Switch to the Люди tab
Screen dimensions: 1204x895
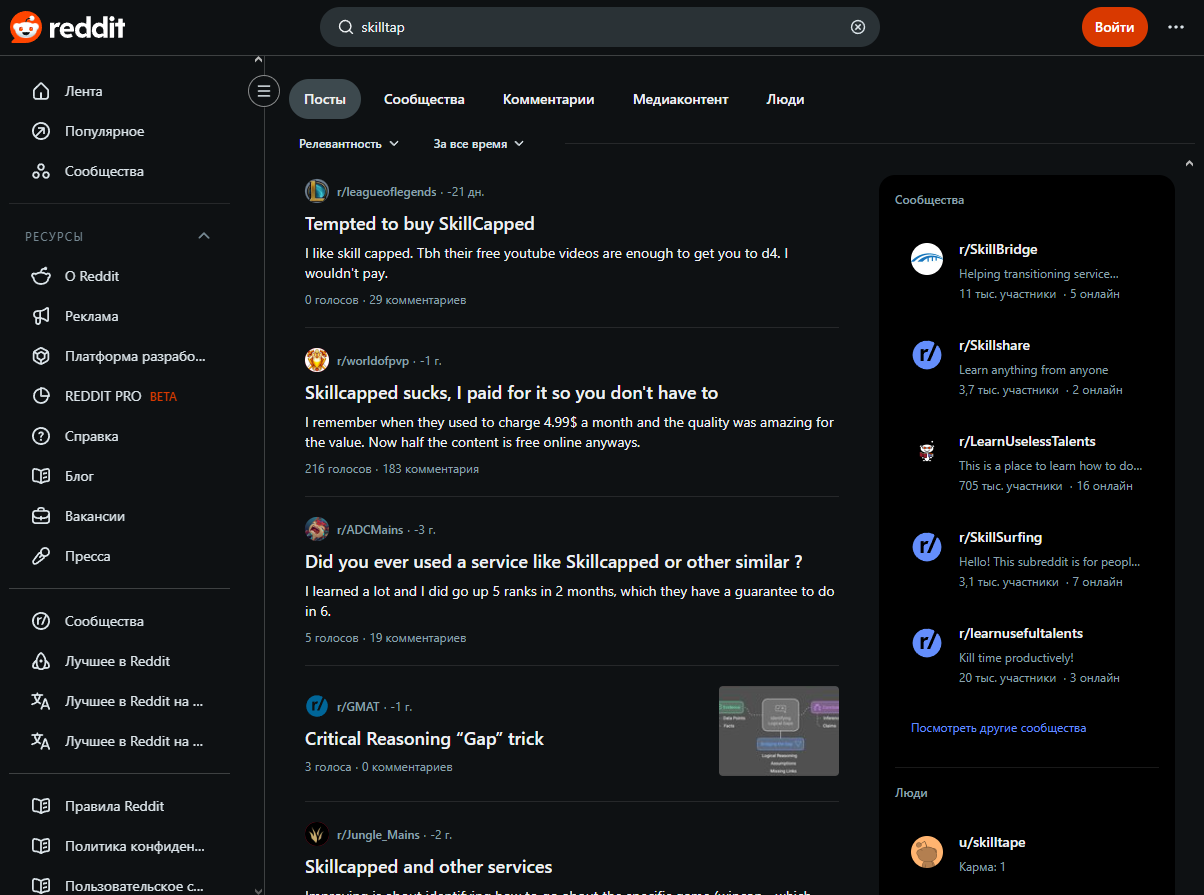click(x=785, y=99)
